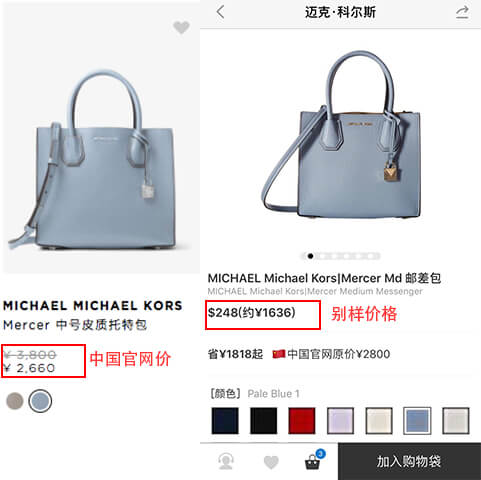481x480 pixels.
Task: Choose the red color swatch
Action: 302,421
